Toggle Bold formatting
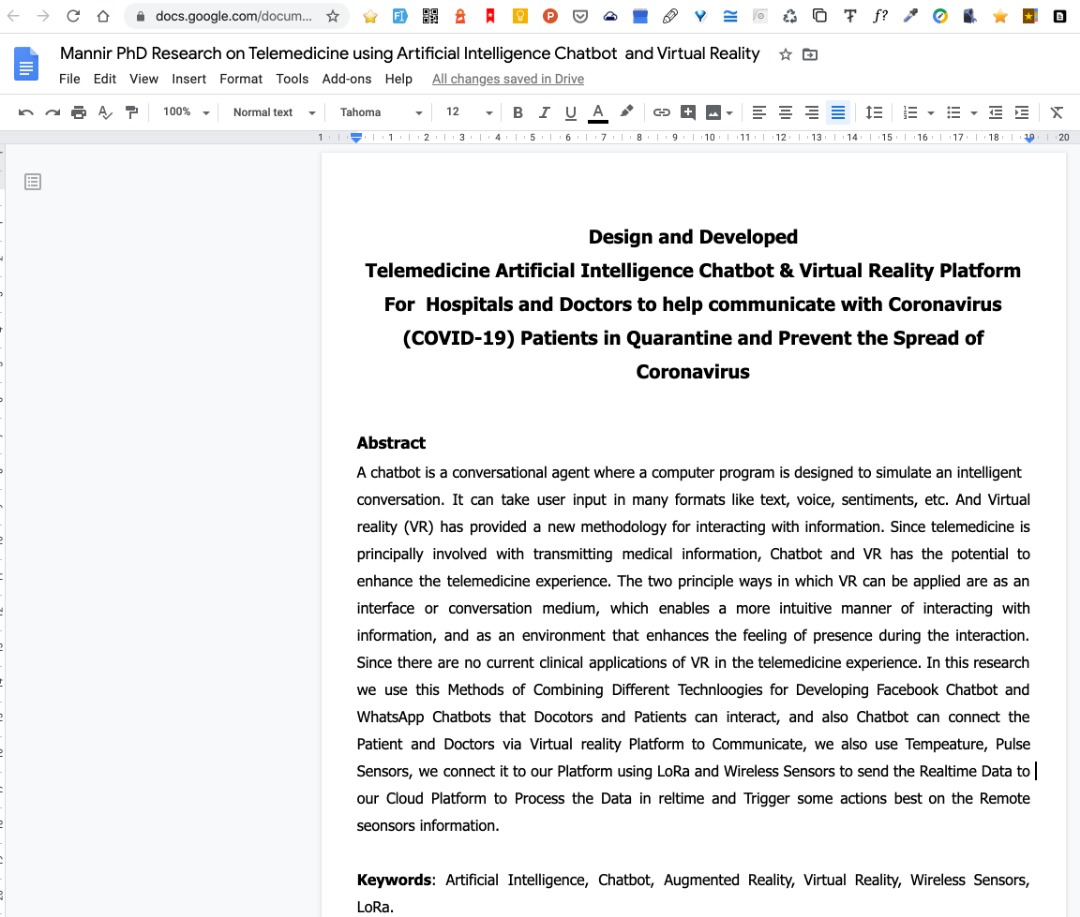 click(518, 112)
